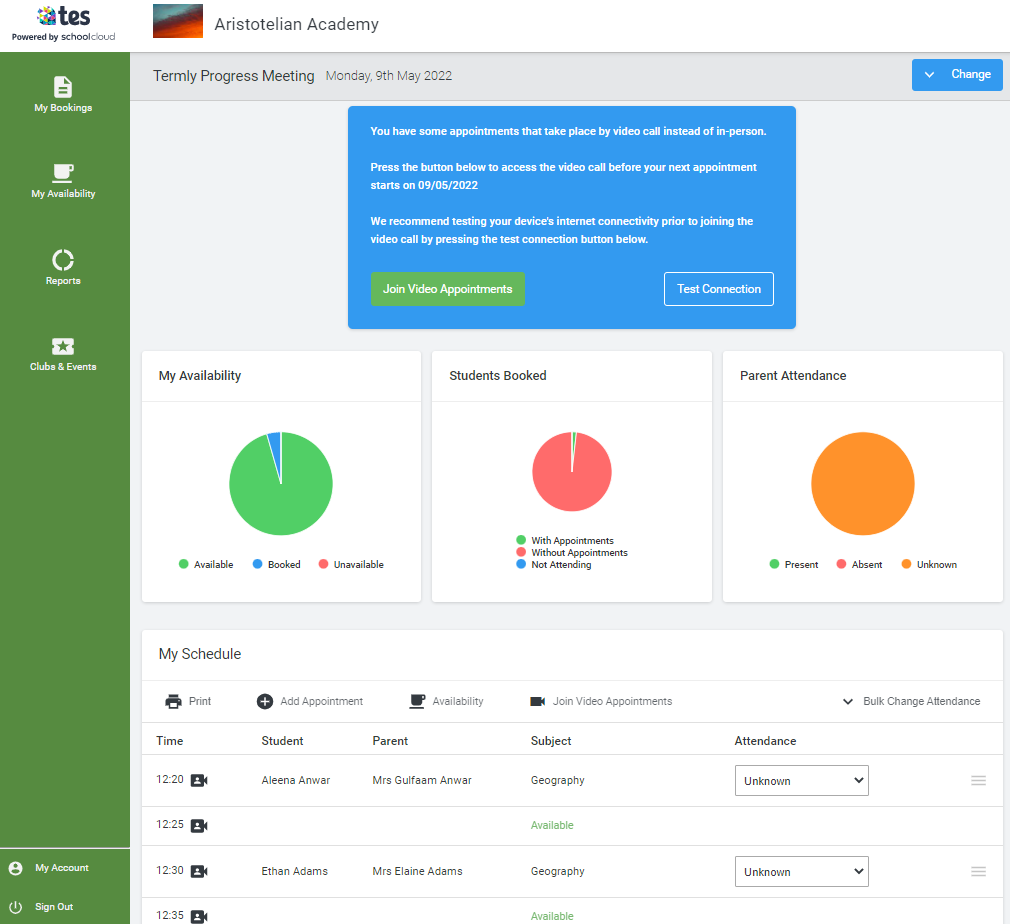Image resolution: width=1010 pixels, height=924 pixels.
Task: Open row menu for Aleena Anwar appointment
Action: click(978, 780)
